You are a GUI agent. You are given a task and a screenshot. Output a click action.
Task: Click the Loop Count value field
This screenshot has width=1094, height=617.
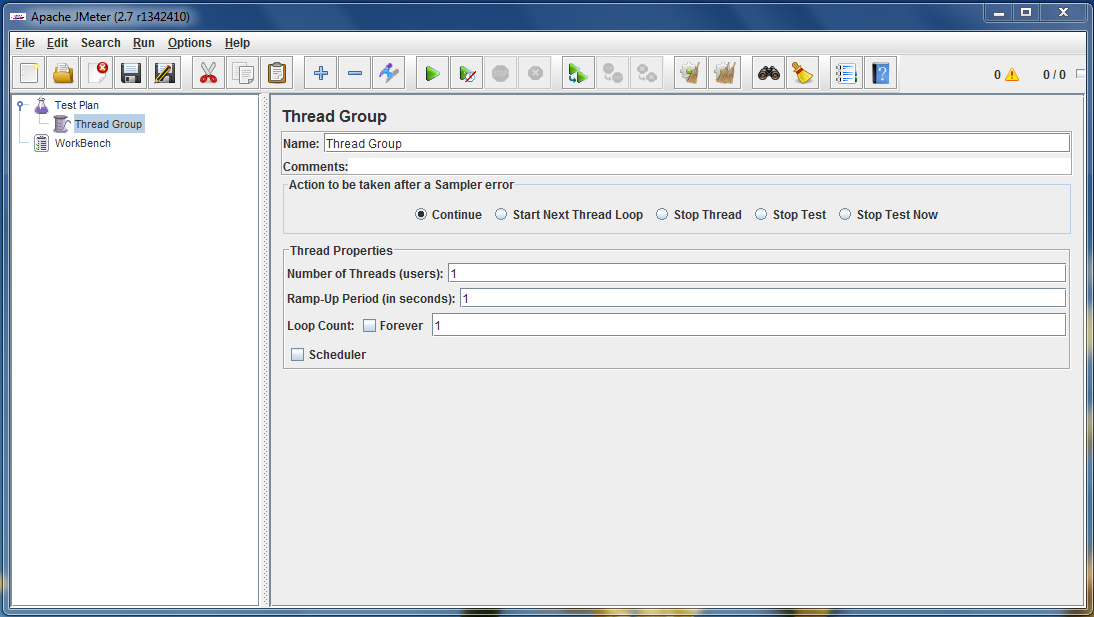749,325
